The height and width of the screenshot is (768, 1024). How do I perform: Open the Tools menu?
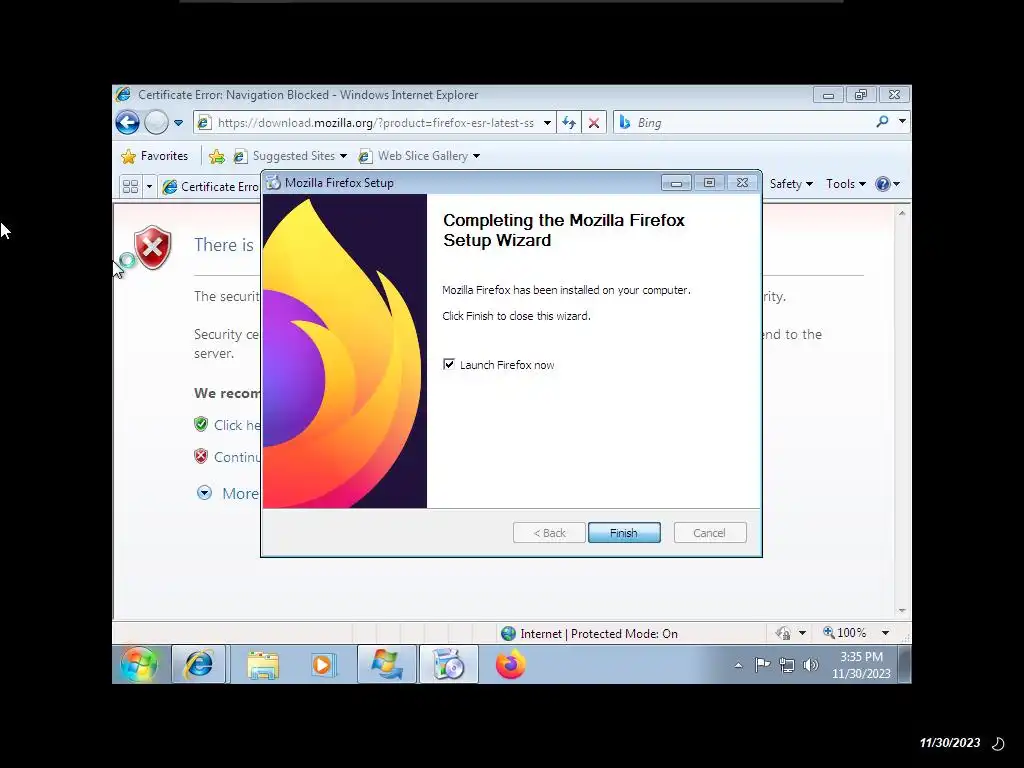click(846, 184)
